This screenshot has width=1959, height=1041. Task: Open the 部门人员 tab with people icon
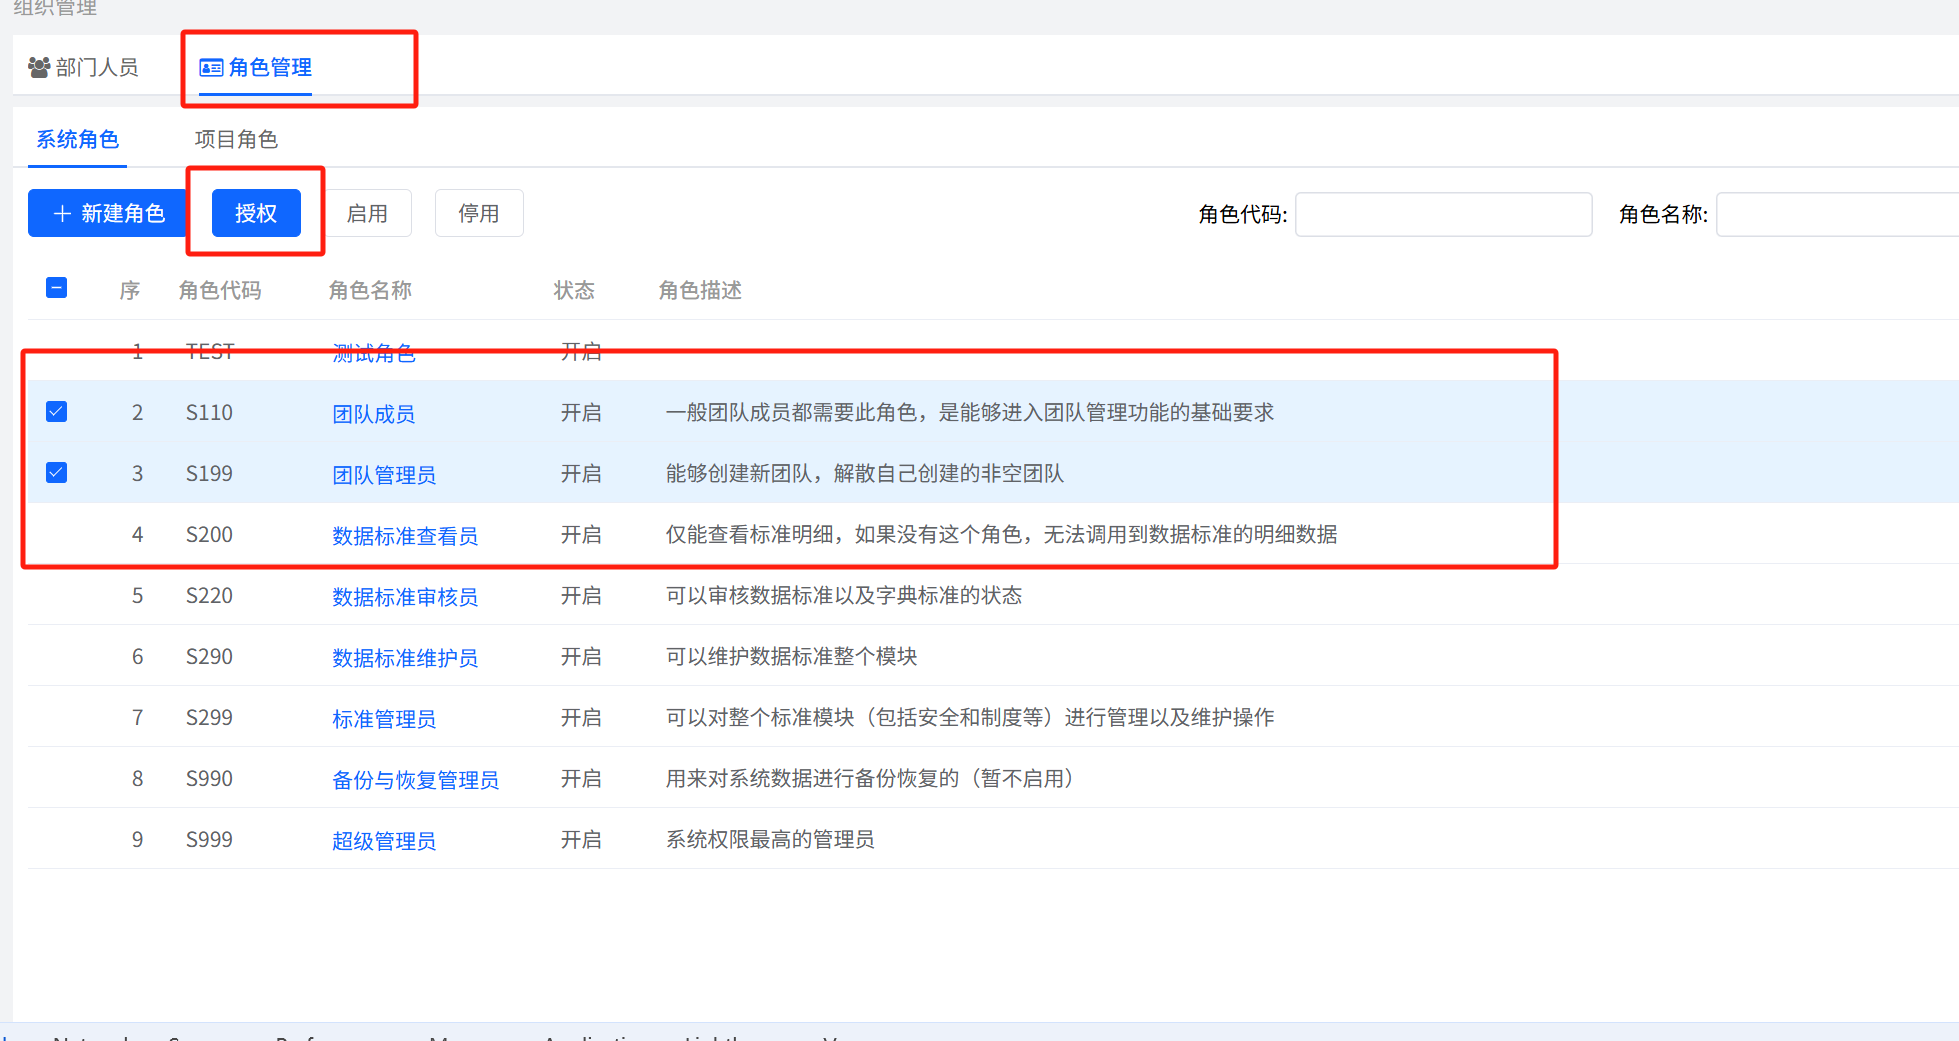pos(84,67)
